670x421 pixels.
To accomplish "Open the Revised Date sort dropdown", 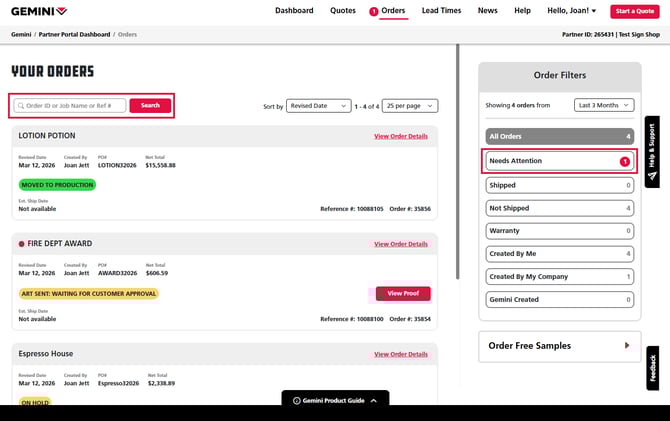I will pyautogui.click(x=319, y=105).
